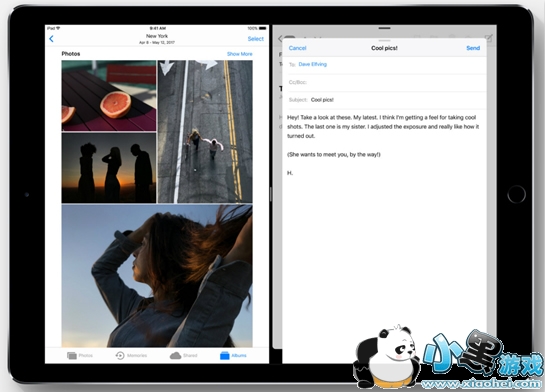545x392 pixels.
Task: Click the "(She wants to meet you, by the way!)" line
Action: [x=334, y=154]
